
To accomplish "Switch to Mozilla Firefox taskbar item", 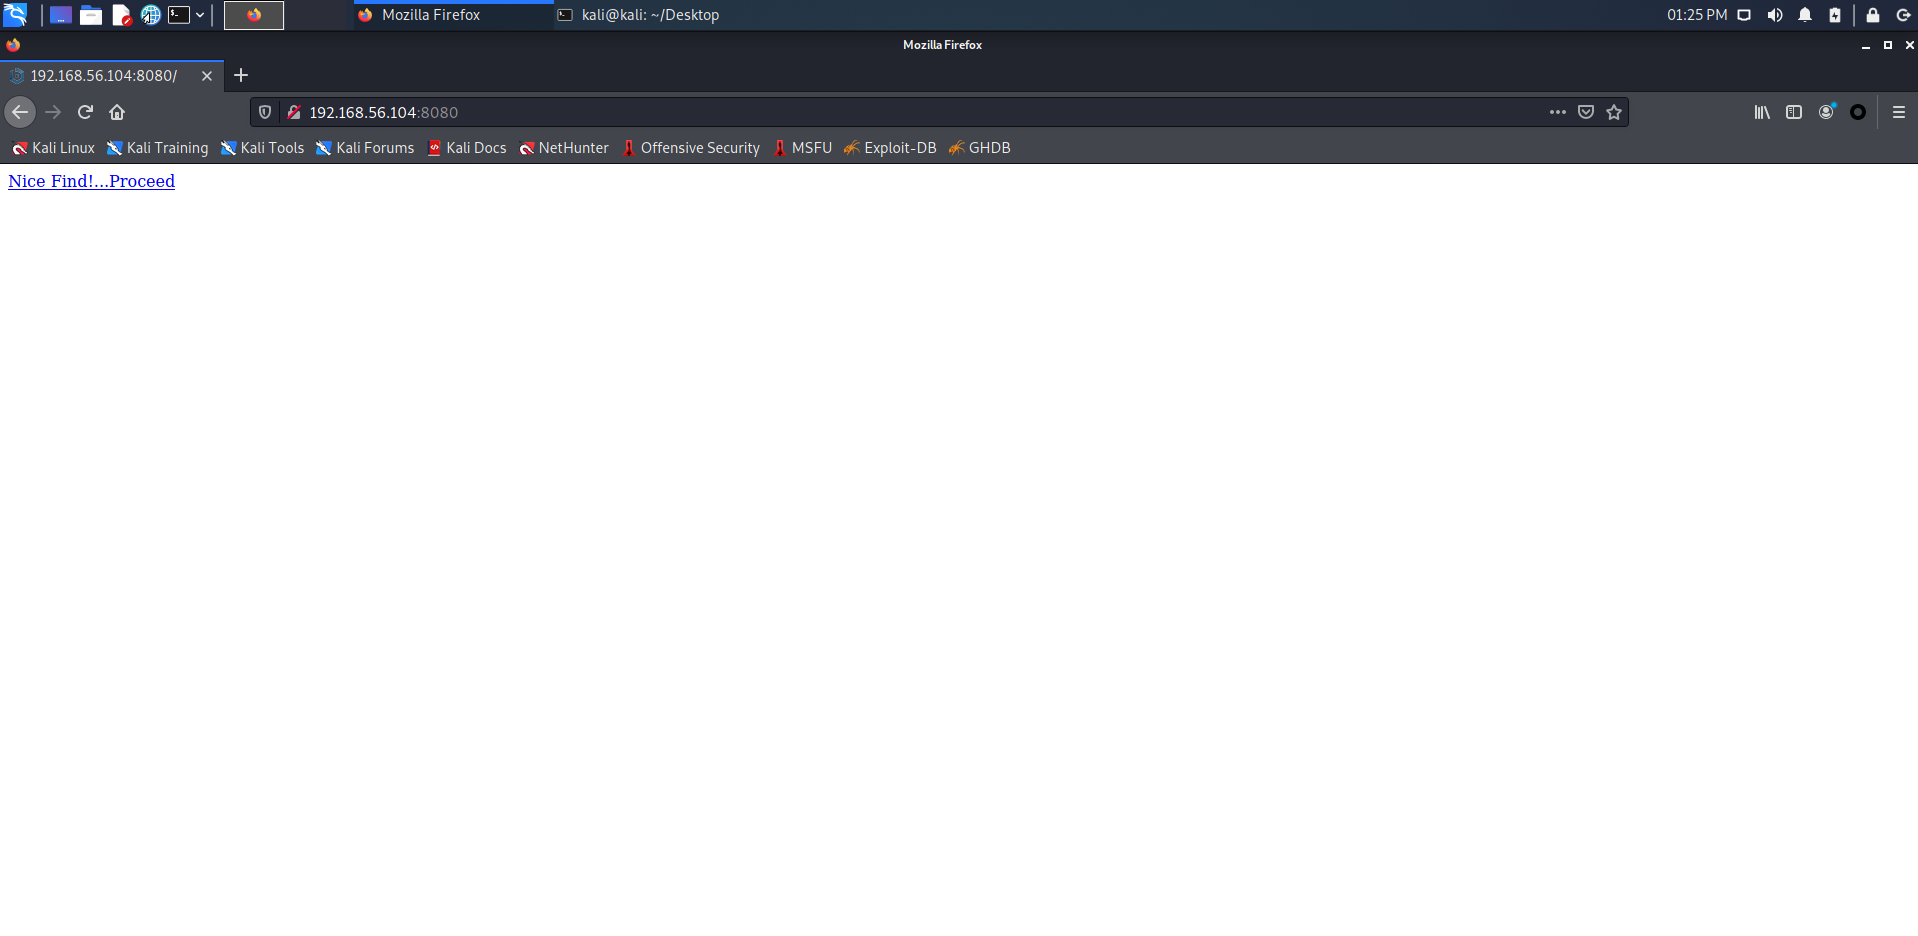I will (453, 15).
